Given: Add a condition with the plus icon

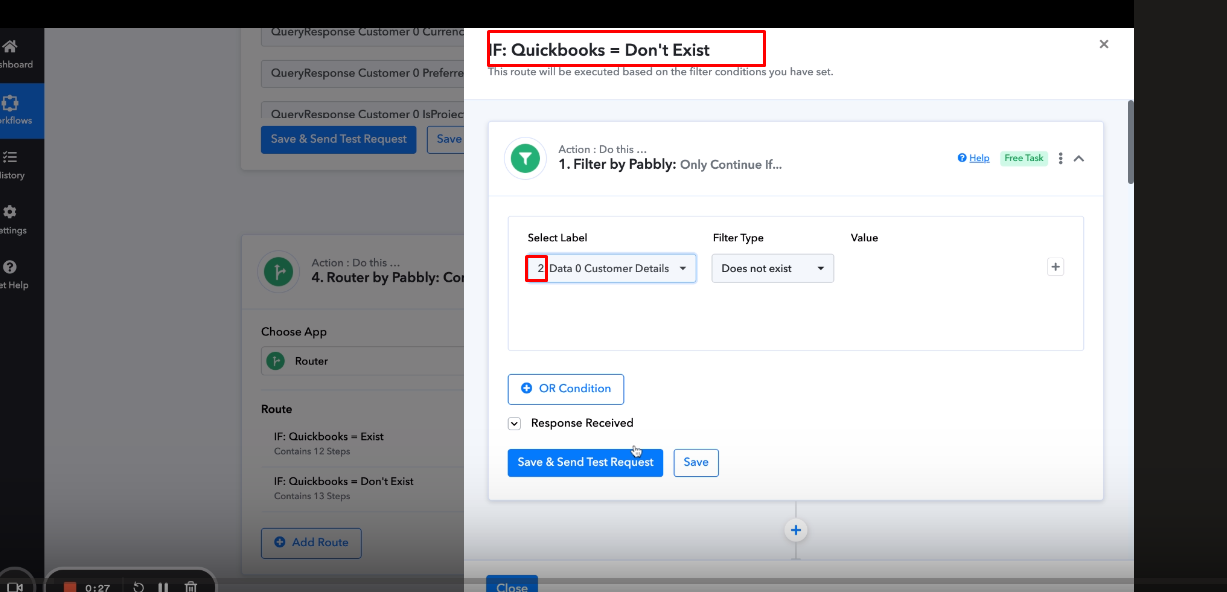Looking at the screenshot, I should pos(1055,267).
